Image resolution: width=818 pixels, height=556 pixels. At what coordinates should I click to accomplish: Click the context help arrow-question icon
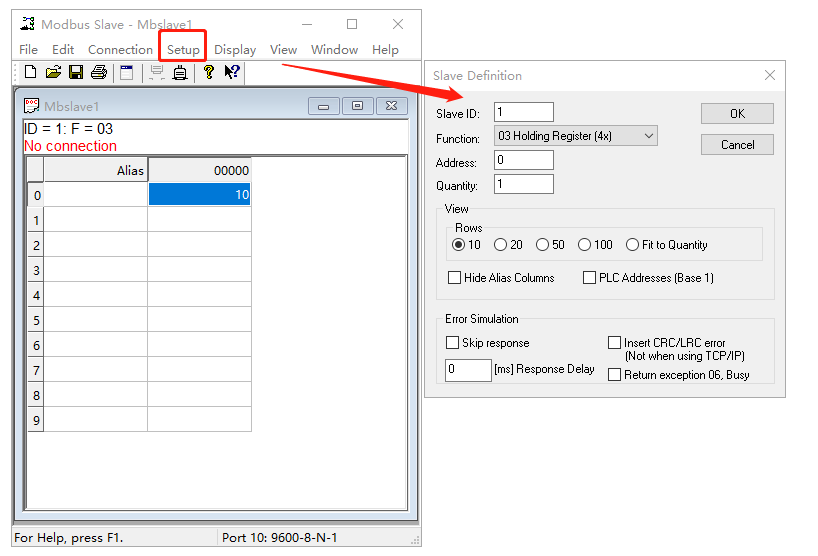coord(232,72)
